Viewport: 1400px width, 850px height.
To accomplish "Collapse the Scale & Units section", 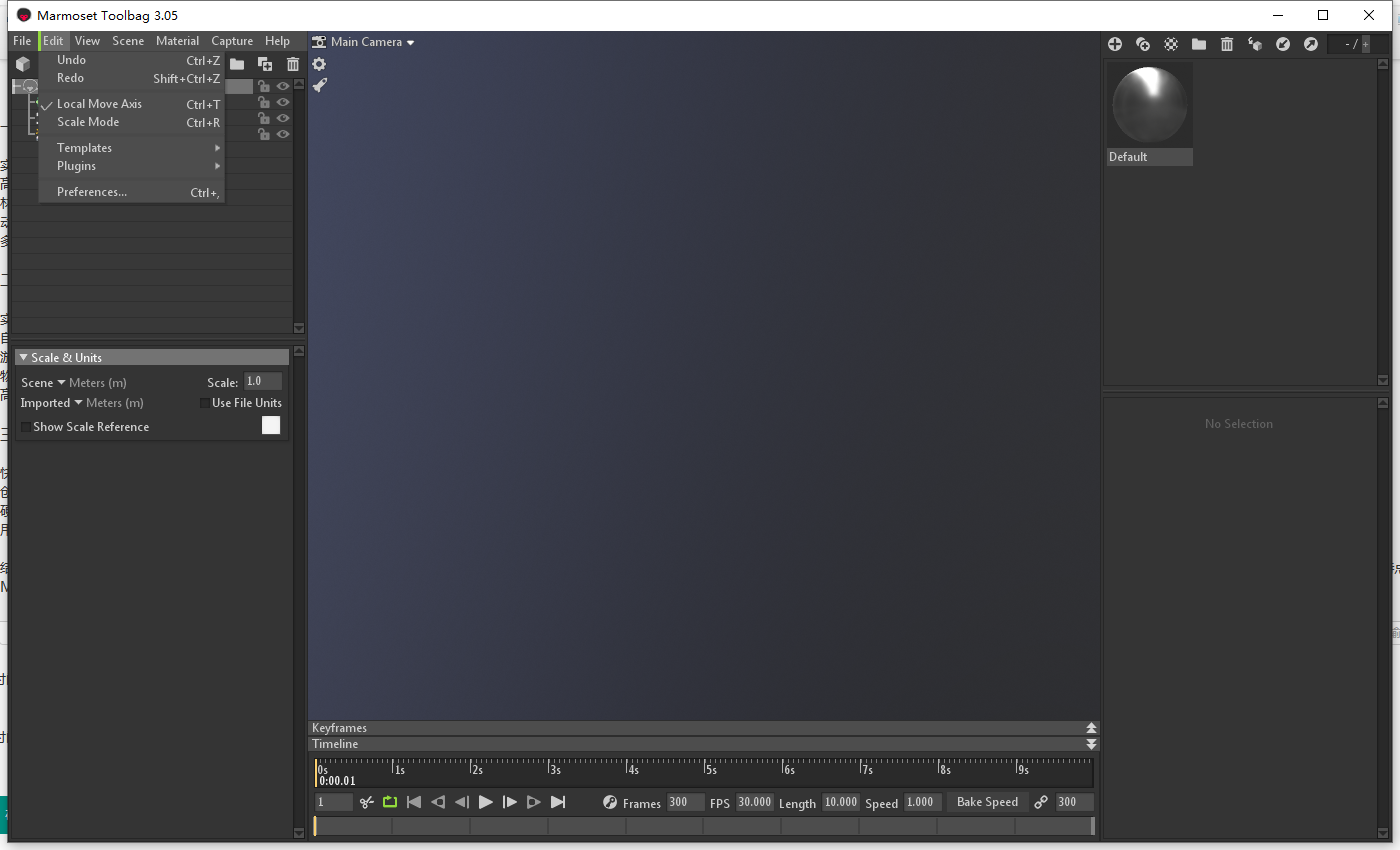I will point(23,357).
